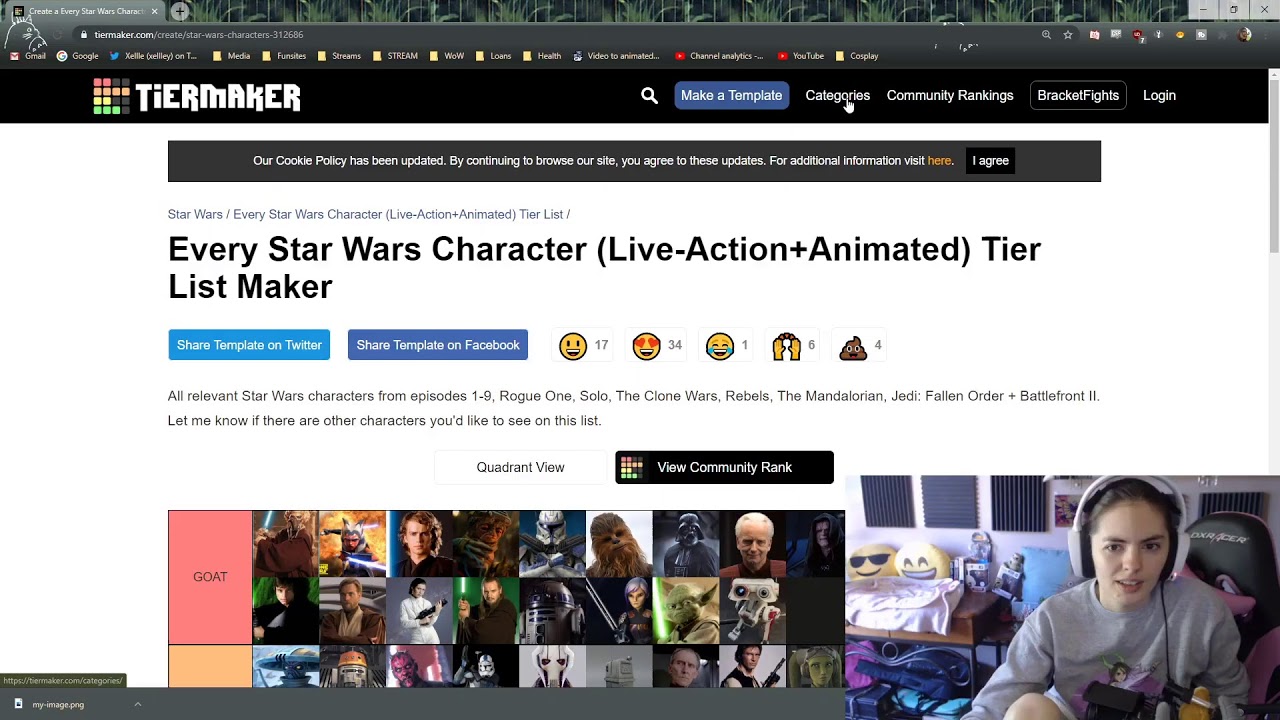The width and height of the screenshot is (1280, 720).
Task: React with the poop emoji
Action: pos(853,346)
